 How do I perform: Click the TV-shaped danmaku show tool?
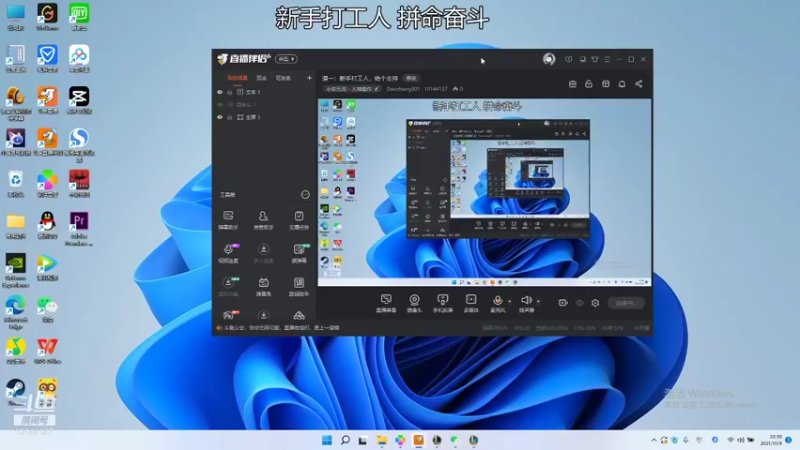(x=263, y=287)
